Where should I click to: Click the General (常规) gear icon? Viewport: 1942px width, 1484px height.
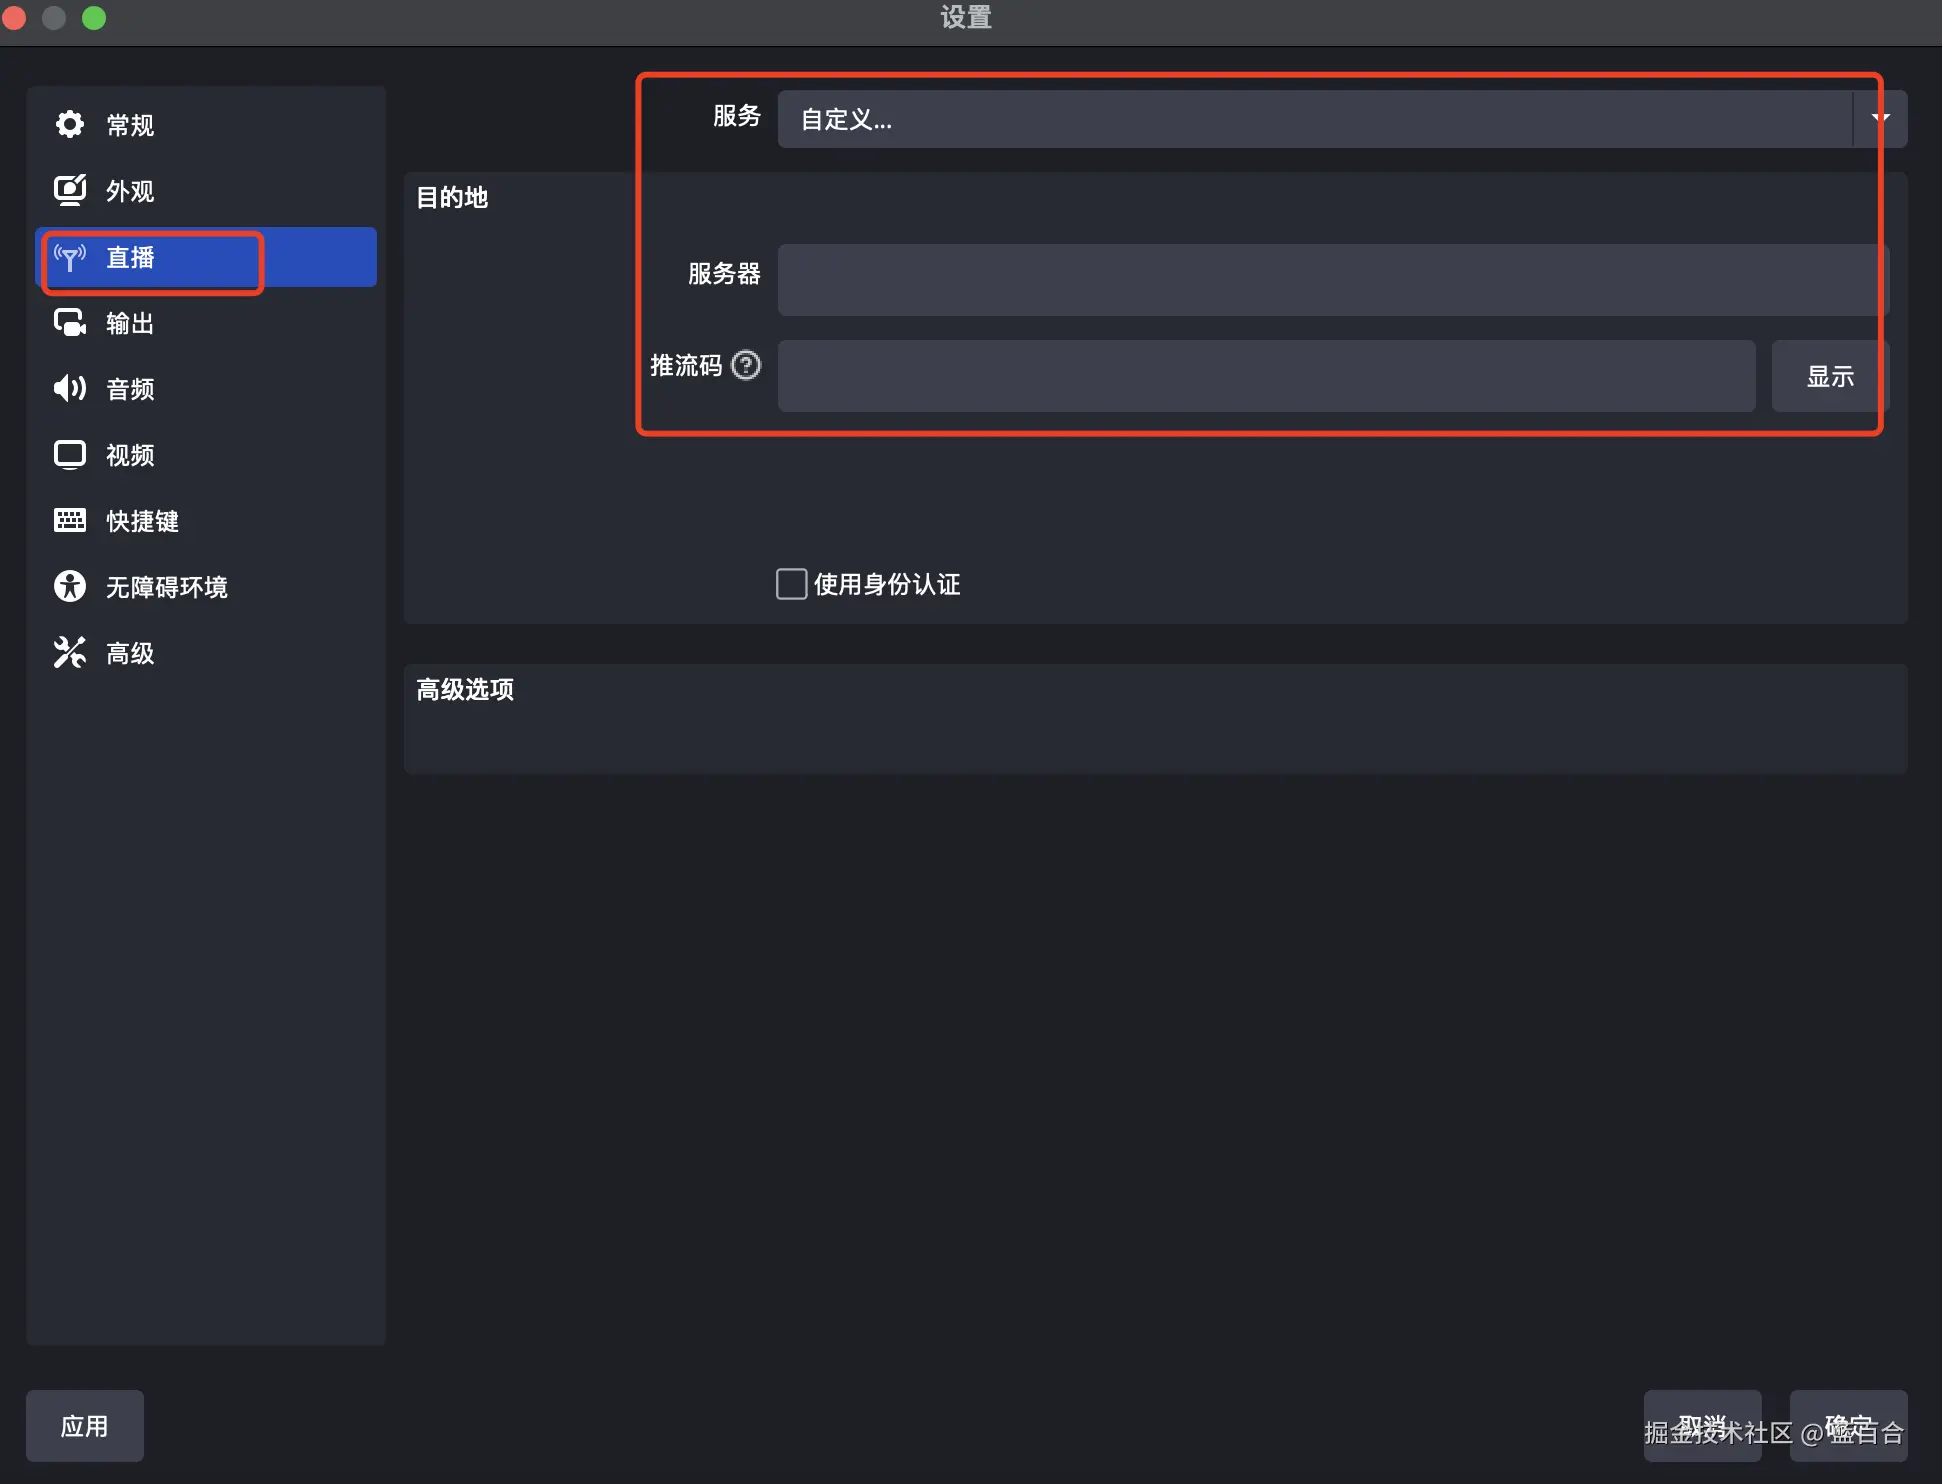coord(70,125)
